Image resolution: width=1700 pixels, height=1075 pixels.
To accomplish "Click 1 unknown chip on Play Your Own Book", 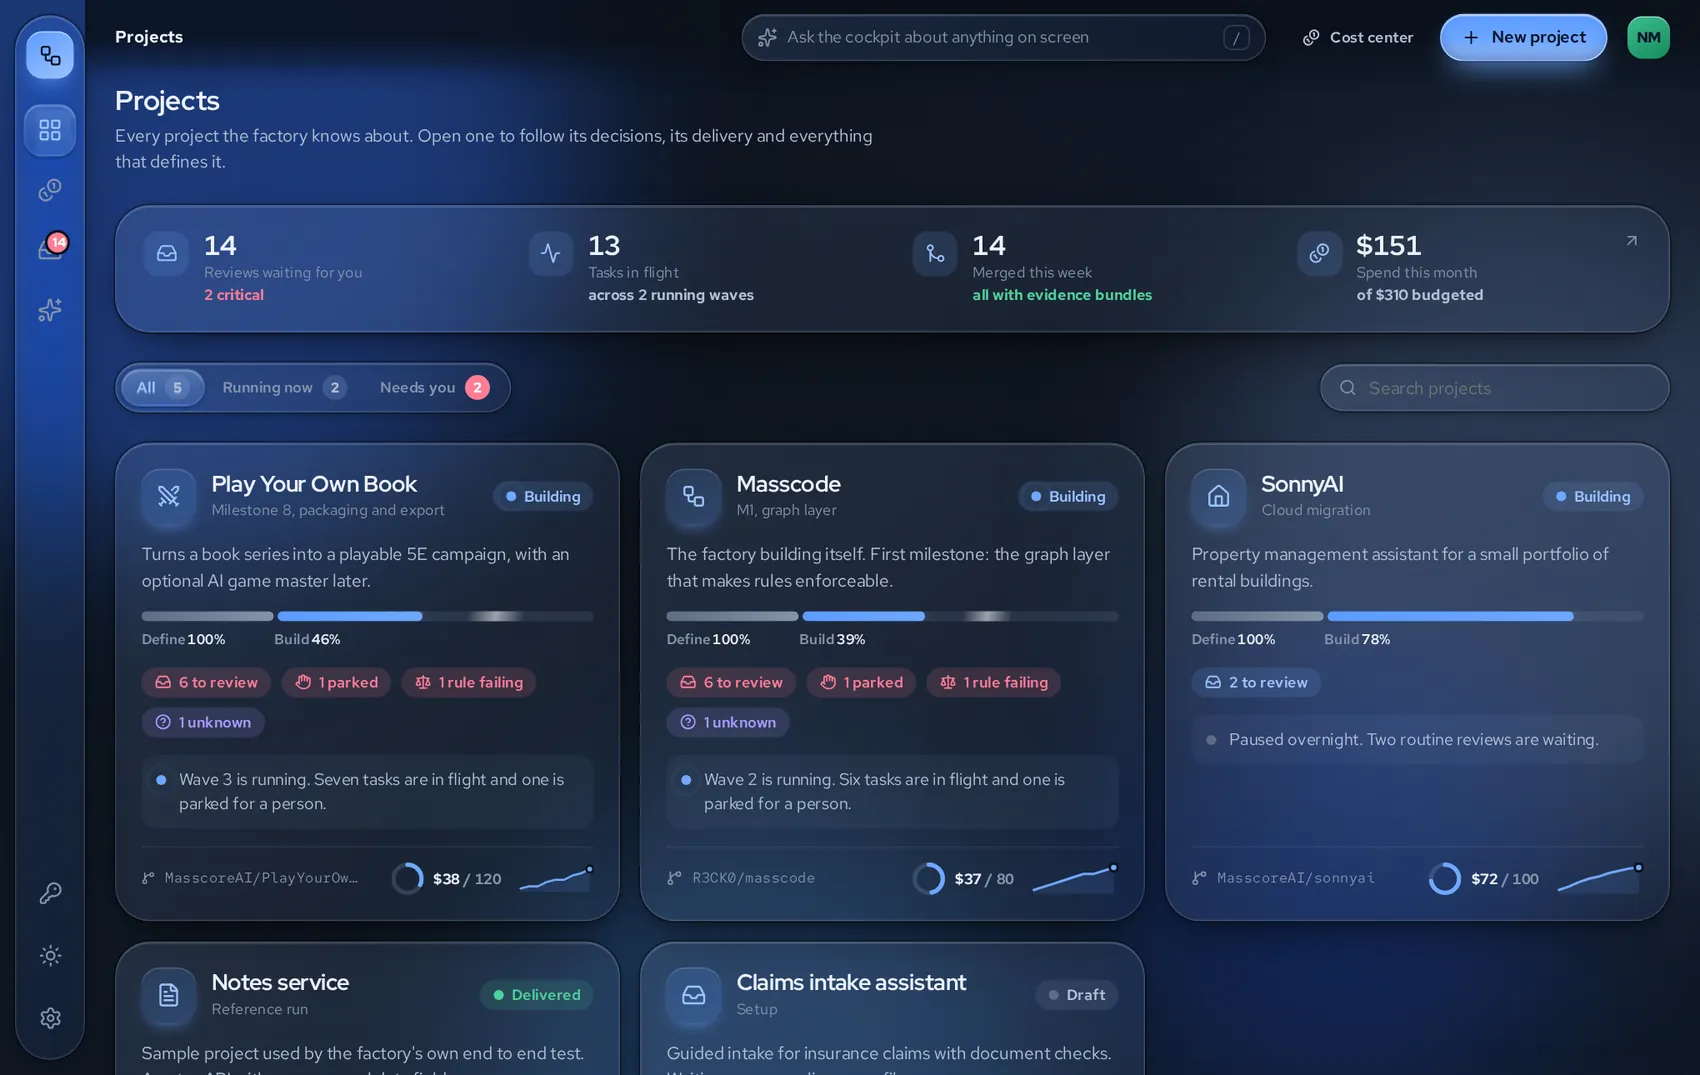I will (x=203, y=722).
